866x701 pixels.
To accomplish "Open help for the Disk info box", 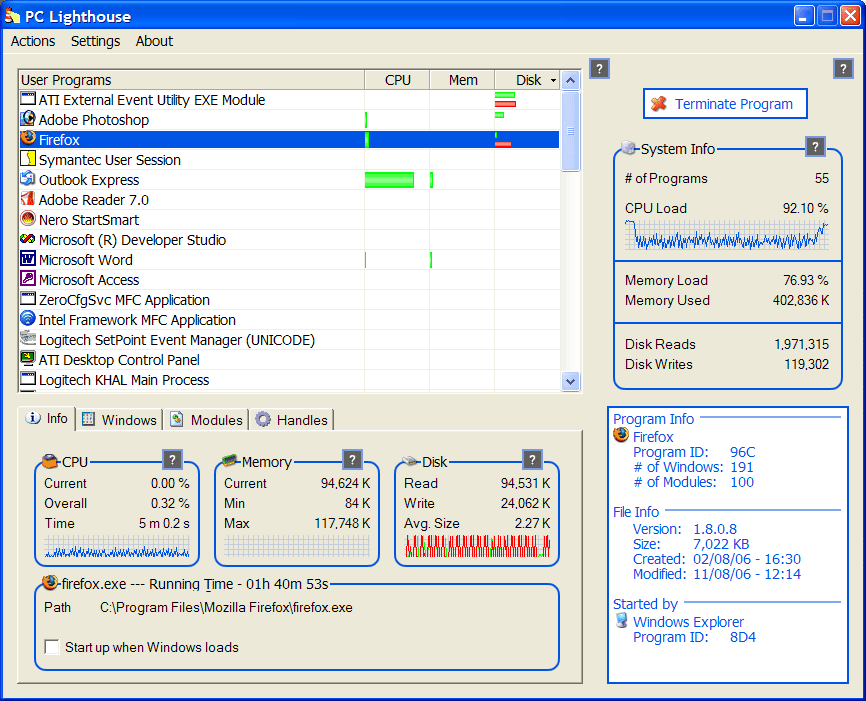I will [x=532, y=460].
